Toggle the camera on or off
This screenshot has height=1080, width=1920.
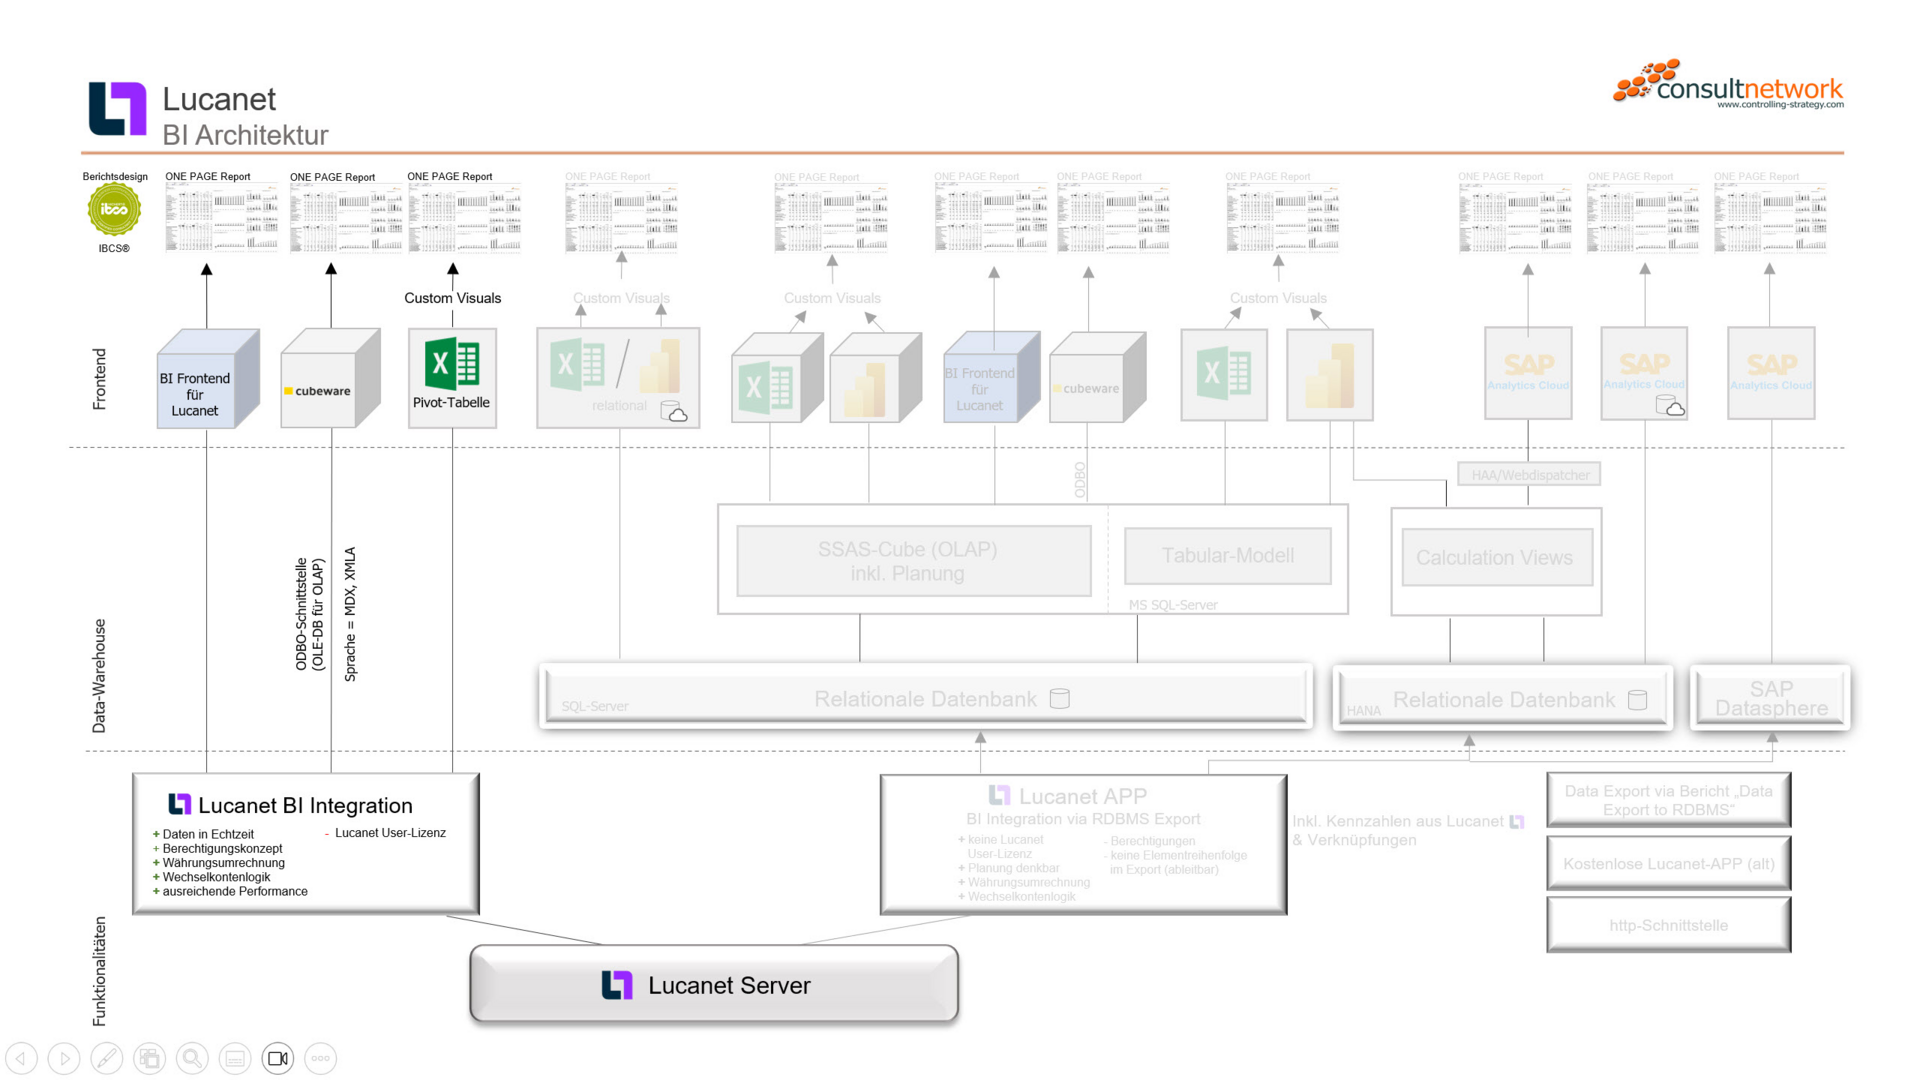(277, 1057)
